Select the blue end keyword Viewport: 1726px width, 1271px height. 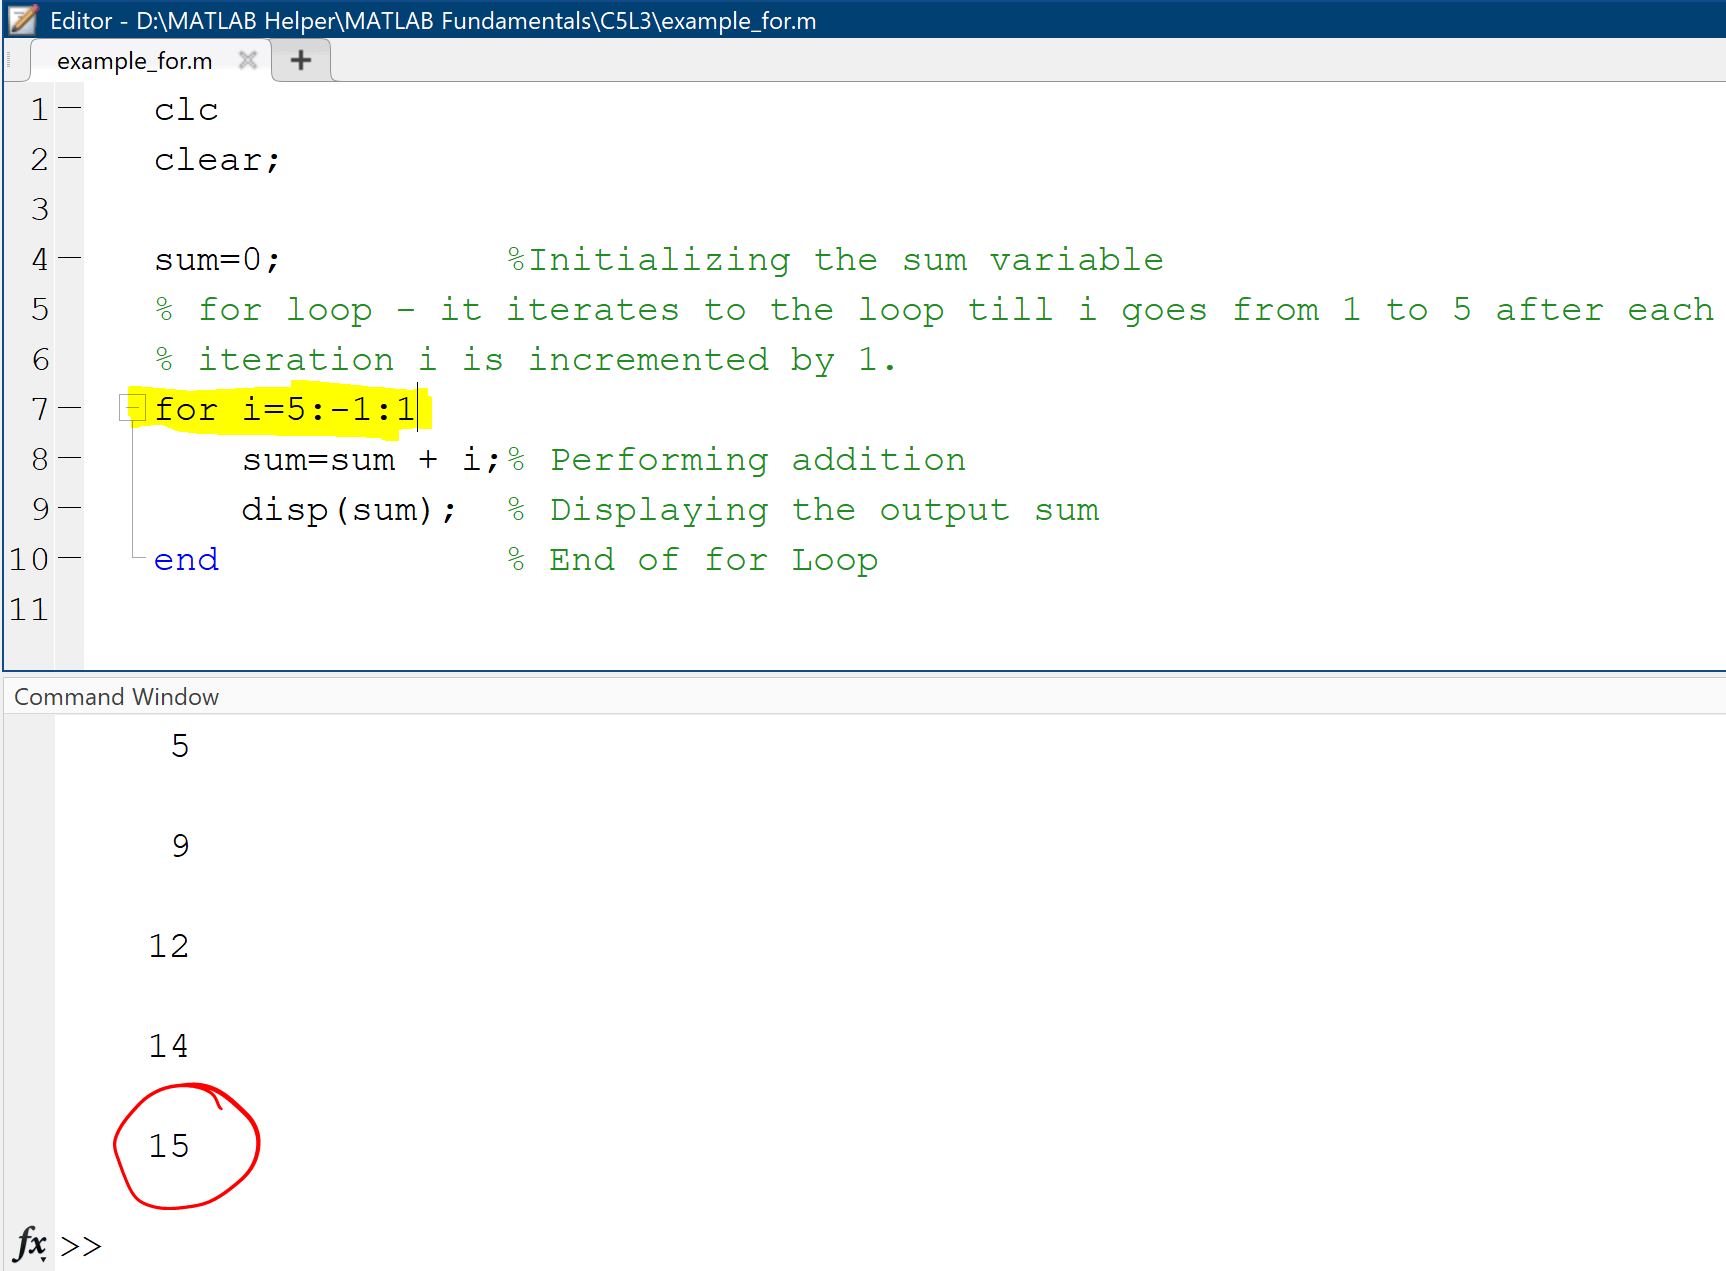click(x=186, y=559)
